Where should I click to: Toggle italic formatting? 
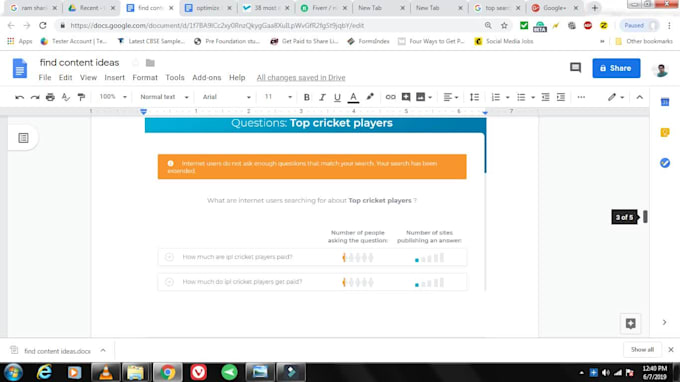click(322, 97)
